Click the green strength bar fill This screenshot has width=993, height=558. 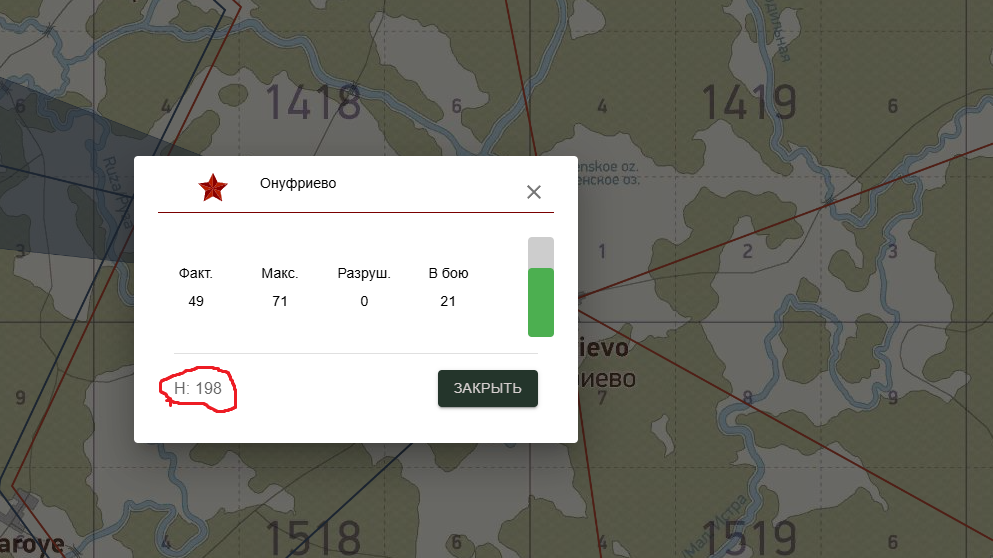click(541, 302)
